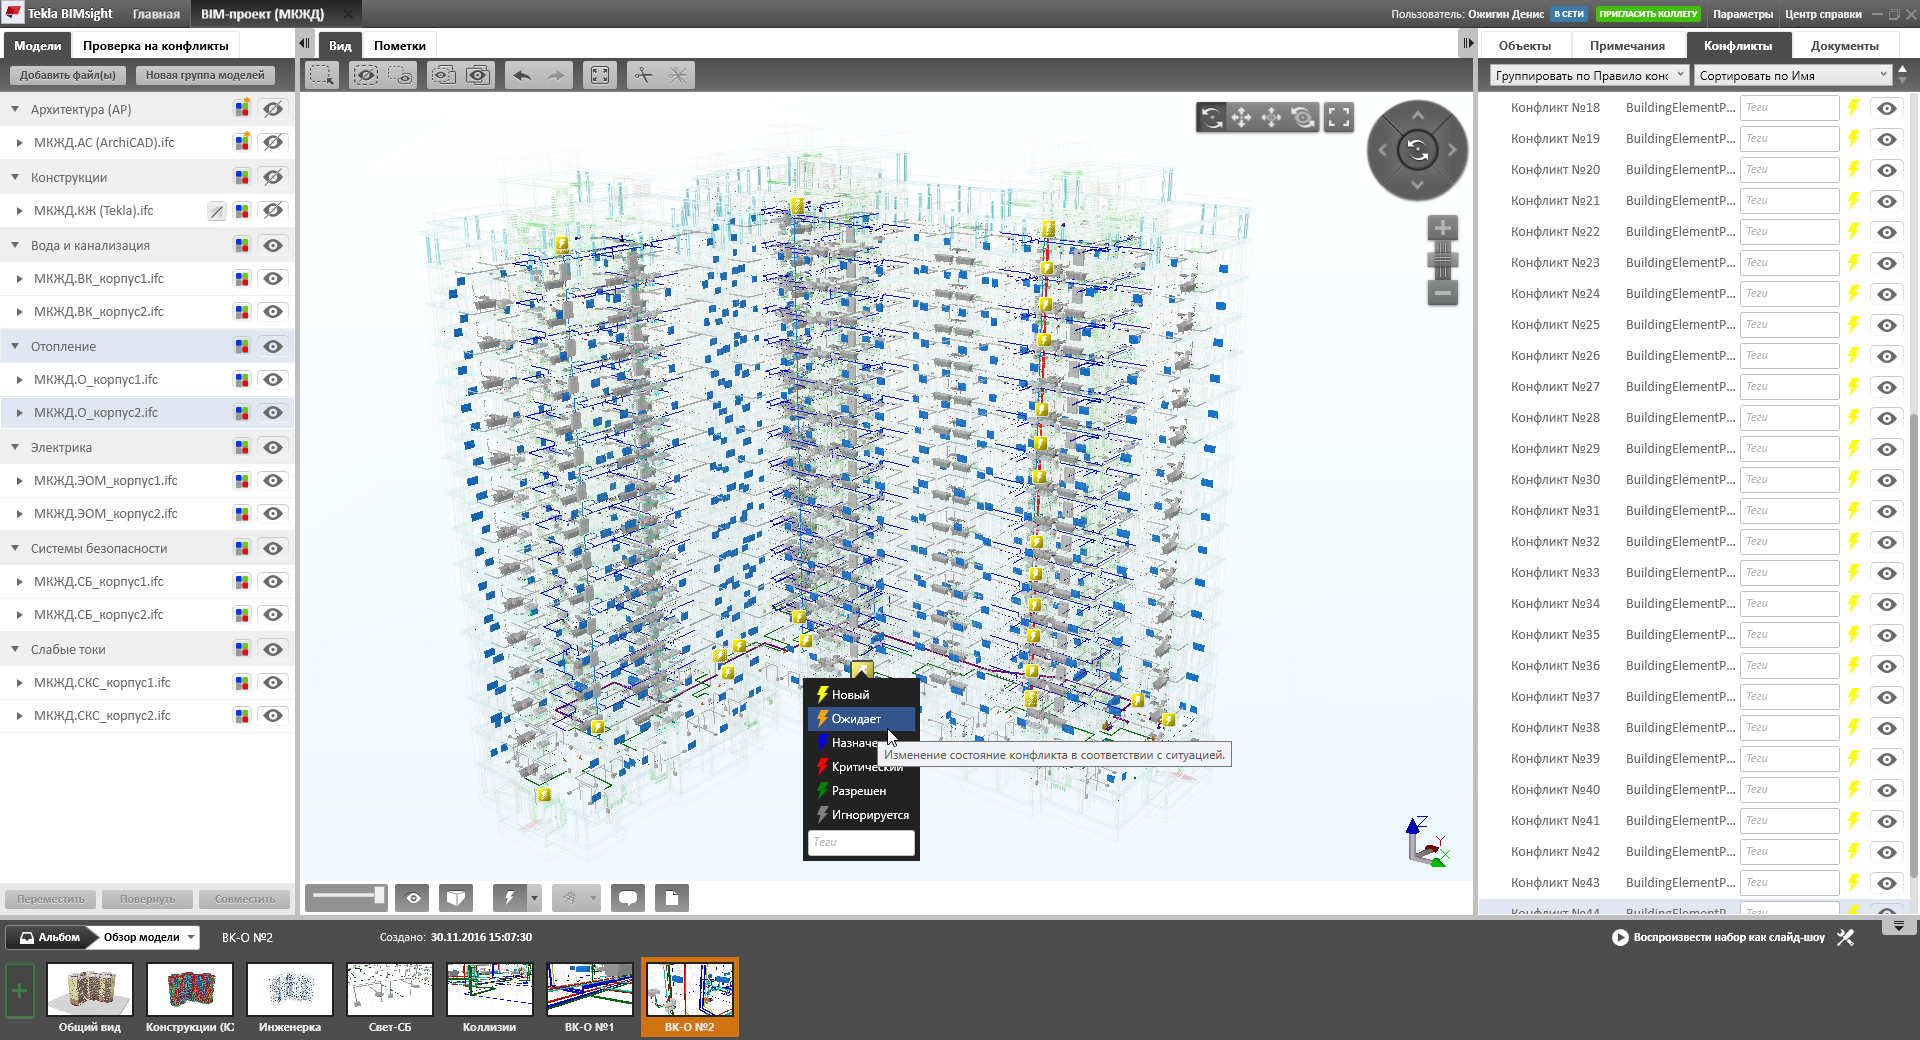Click the fit model to view icon
1920x1040 pixels.
[x=600, y=75]
